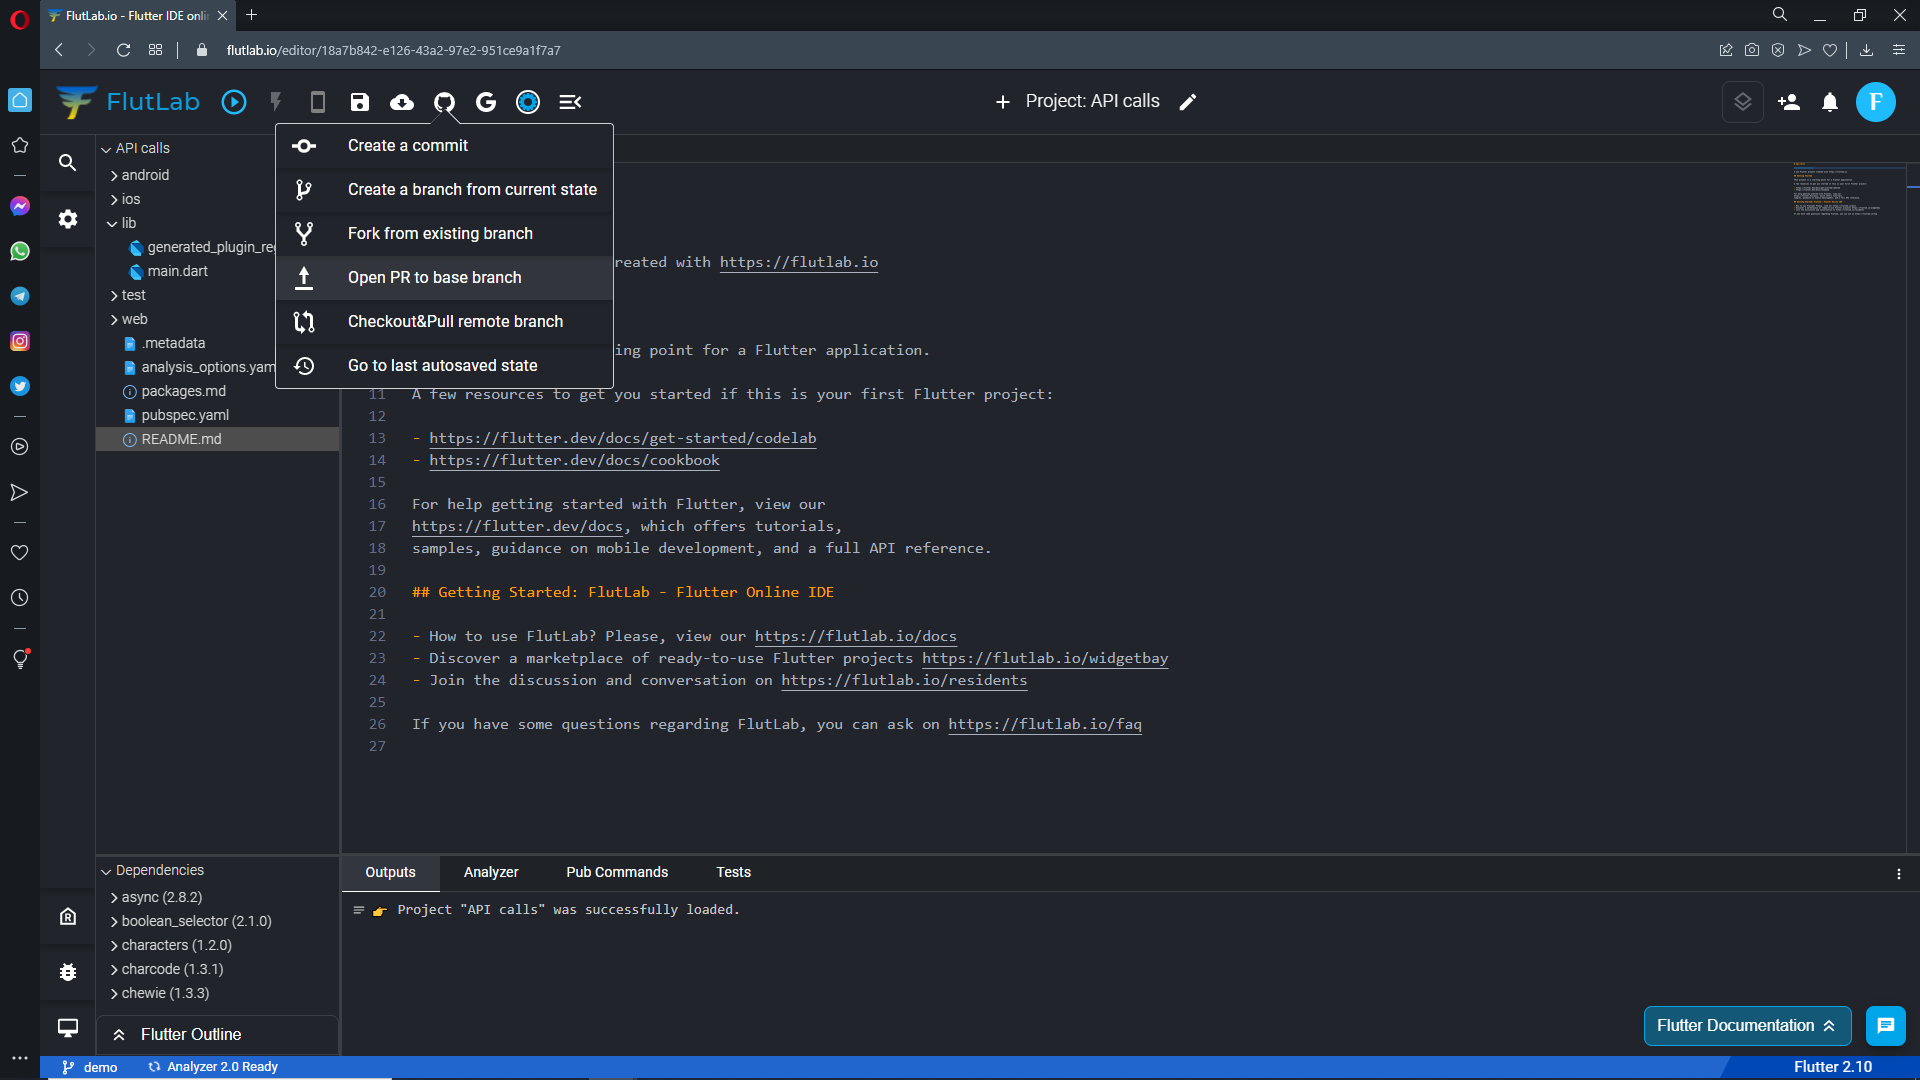This screenshot has width=1920, height=1080.
Task: Open the collapse menu lines icon
Action: coord(570,102)
